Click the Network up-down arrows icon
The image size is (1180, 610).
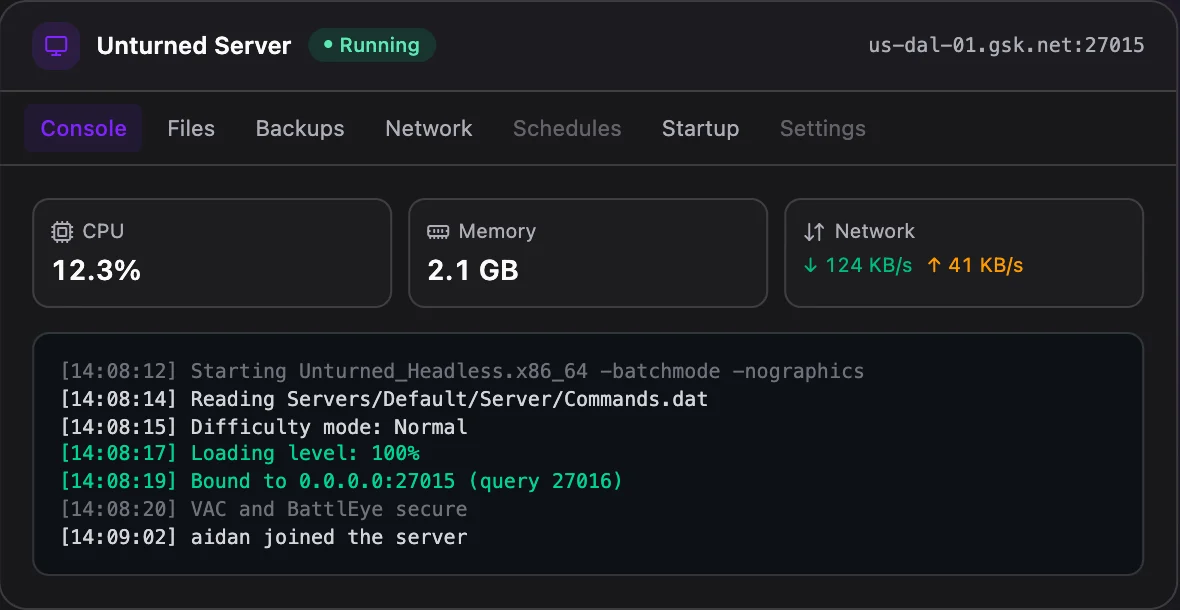coord(814,232)
